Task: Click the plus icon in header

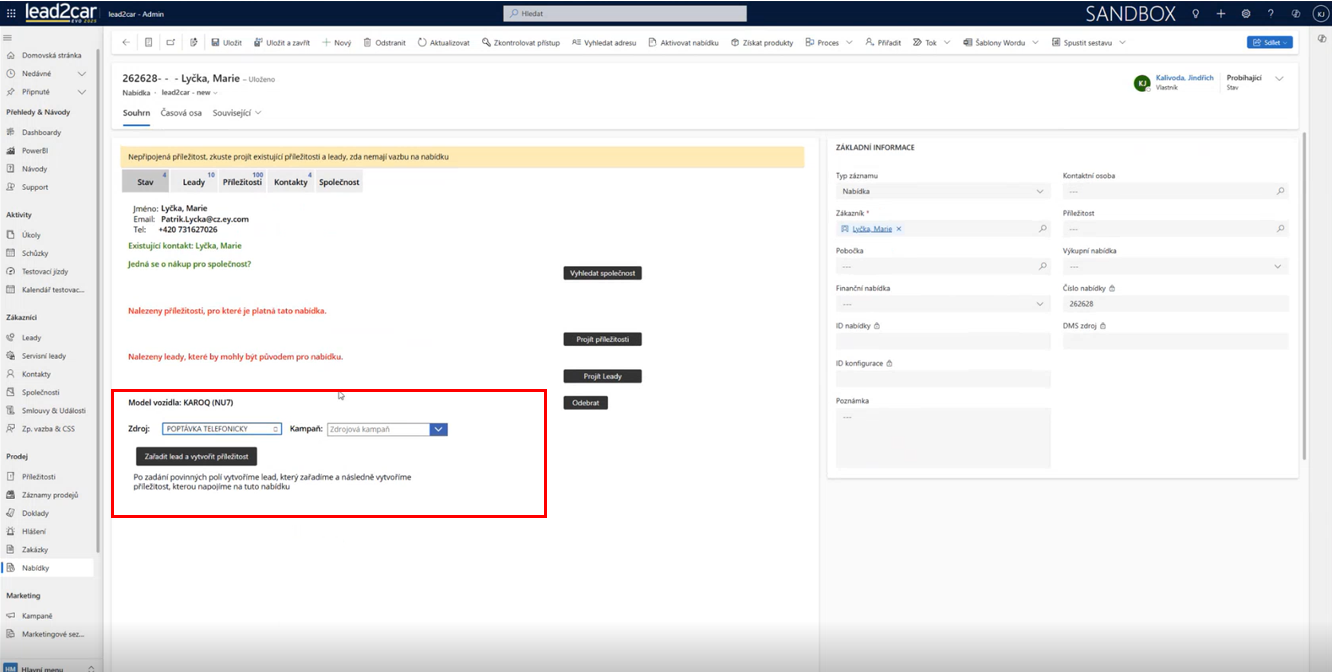Action: [1220, 14]
